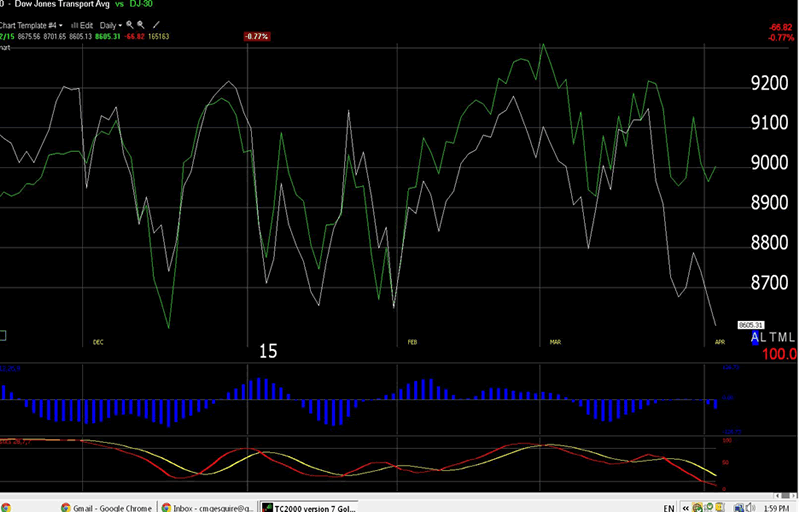Click the EN language indicator
The width and height of the screenshot is (800, 512).
667,507
